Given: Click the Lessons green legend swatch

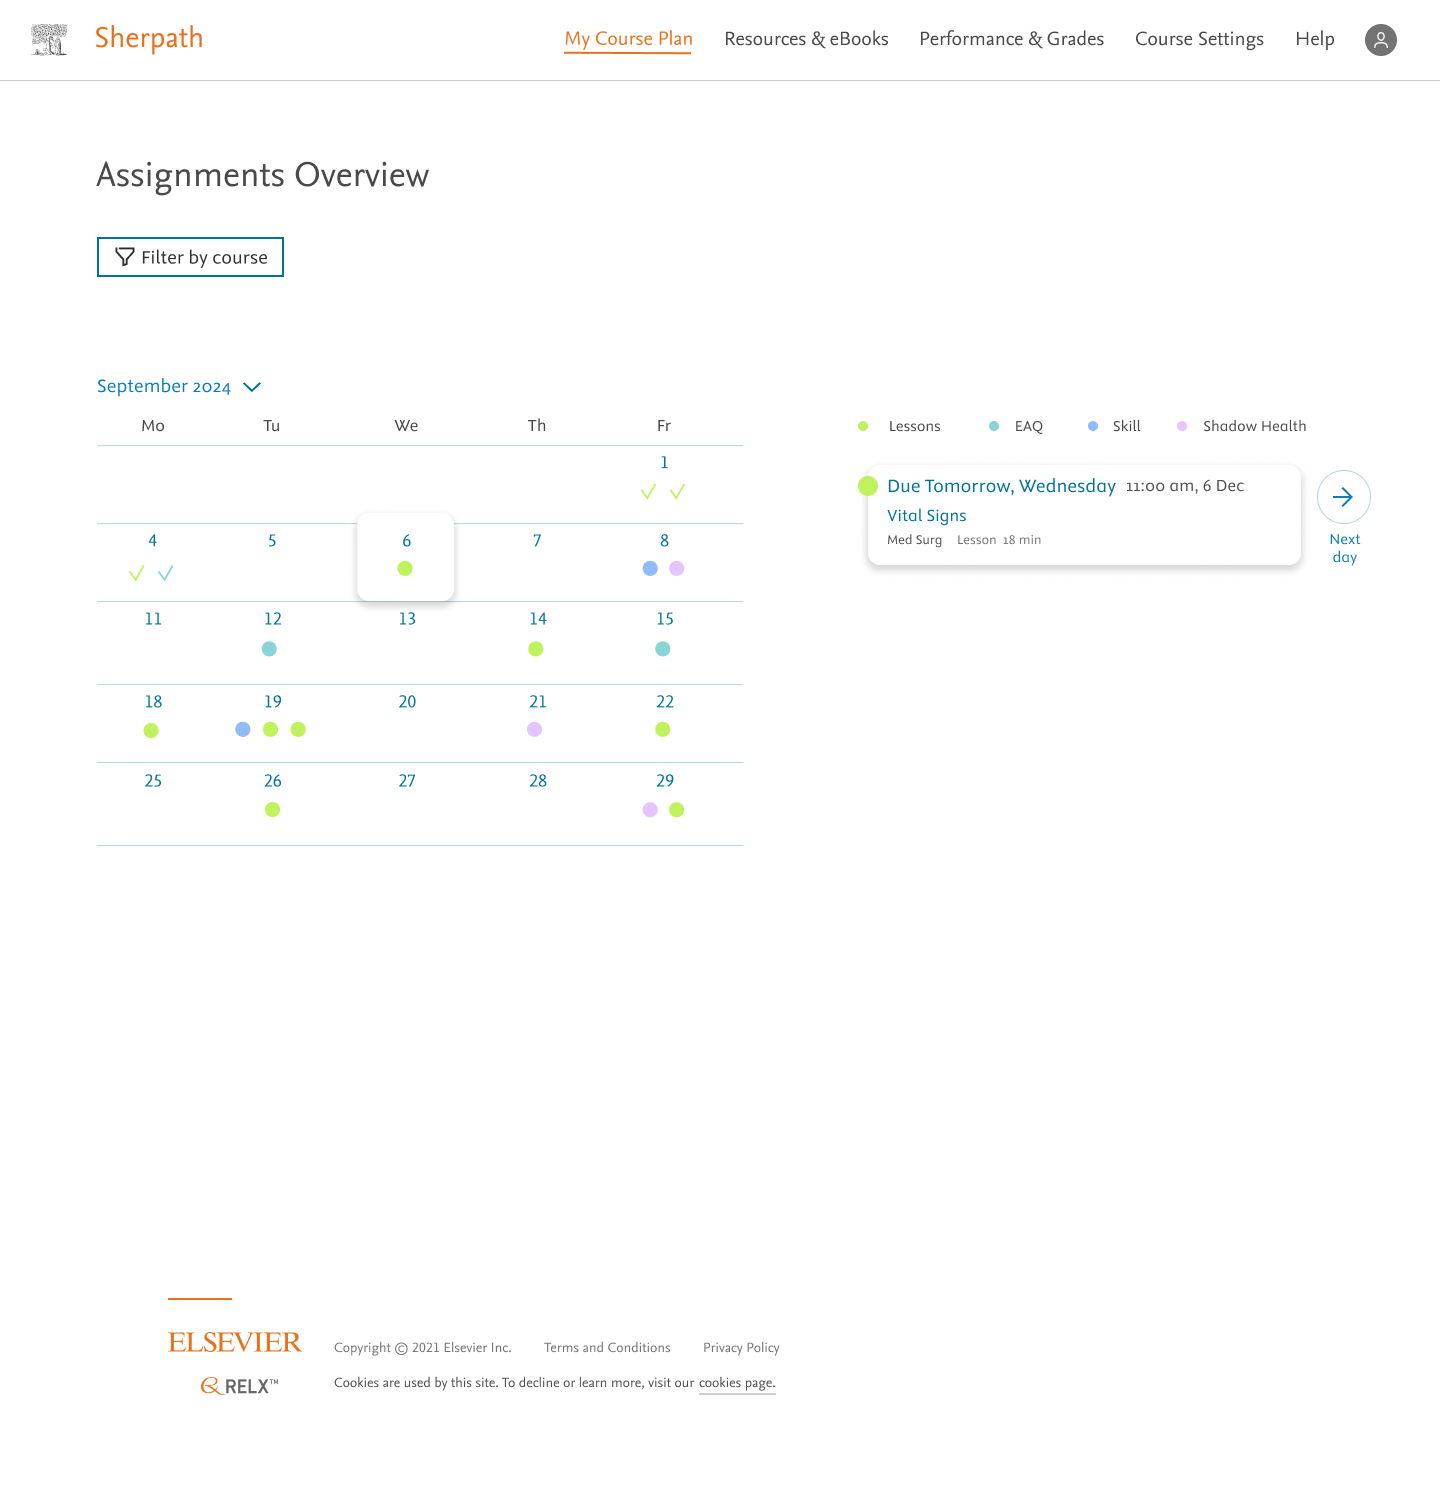Looking at the screenshot, I should click(863, 426).
